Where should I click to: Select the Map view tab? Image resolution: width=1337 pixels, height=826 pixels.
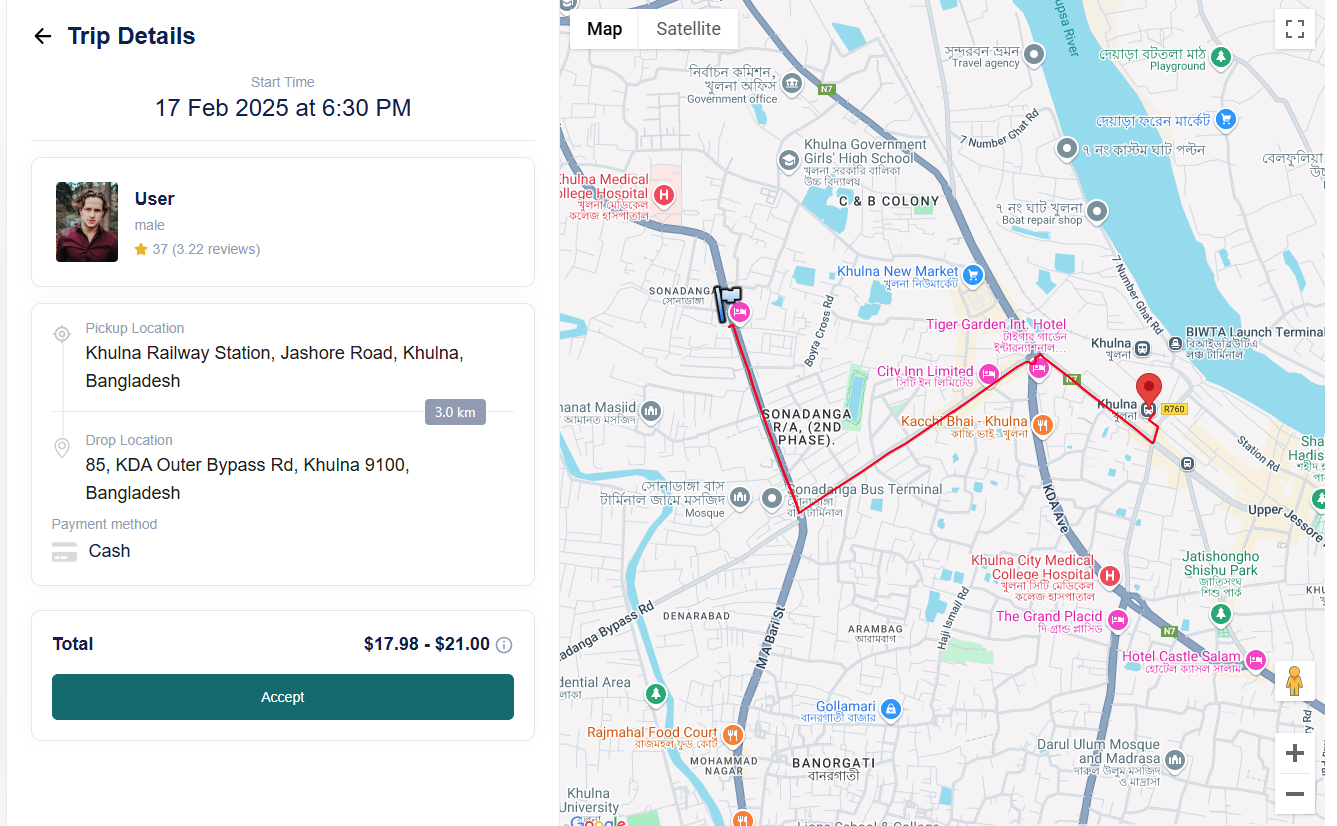click(604, 29)
